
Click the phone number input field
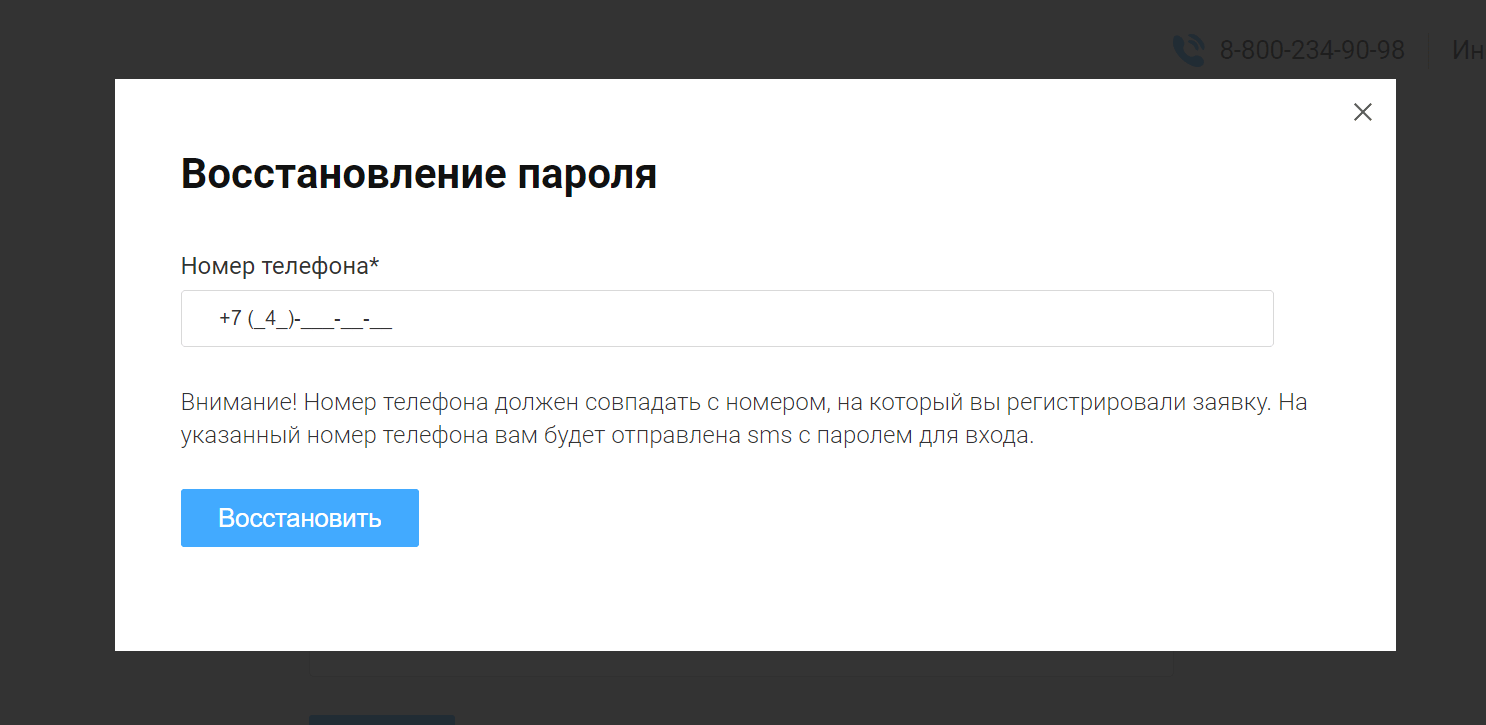click(x=727, y=319)
